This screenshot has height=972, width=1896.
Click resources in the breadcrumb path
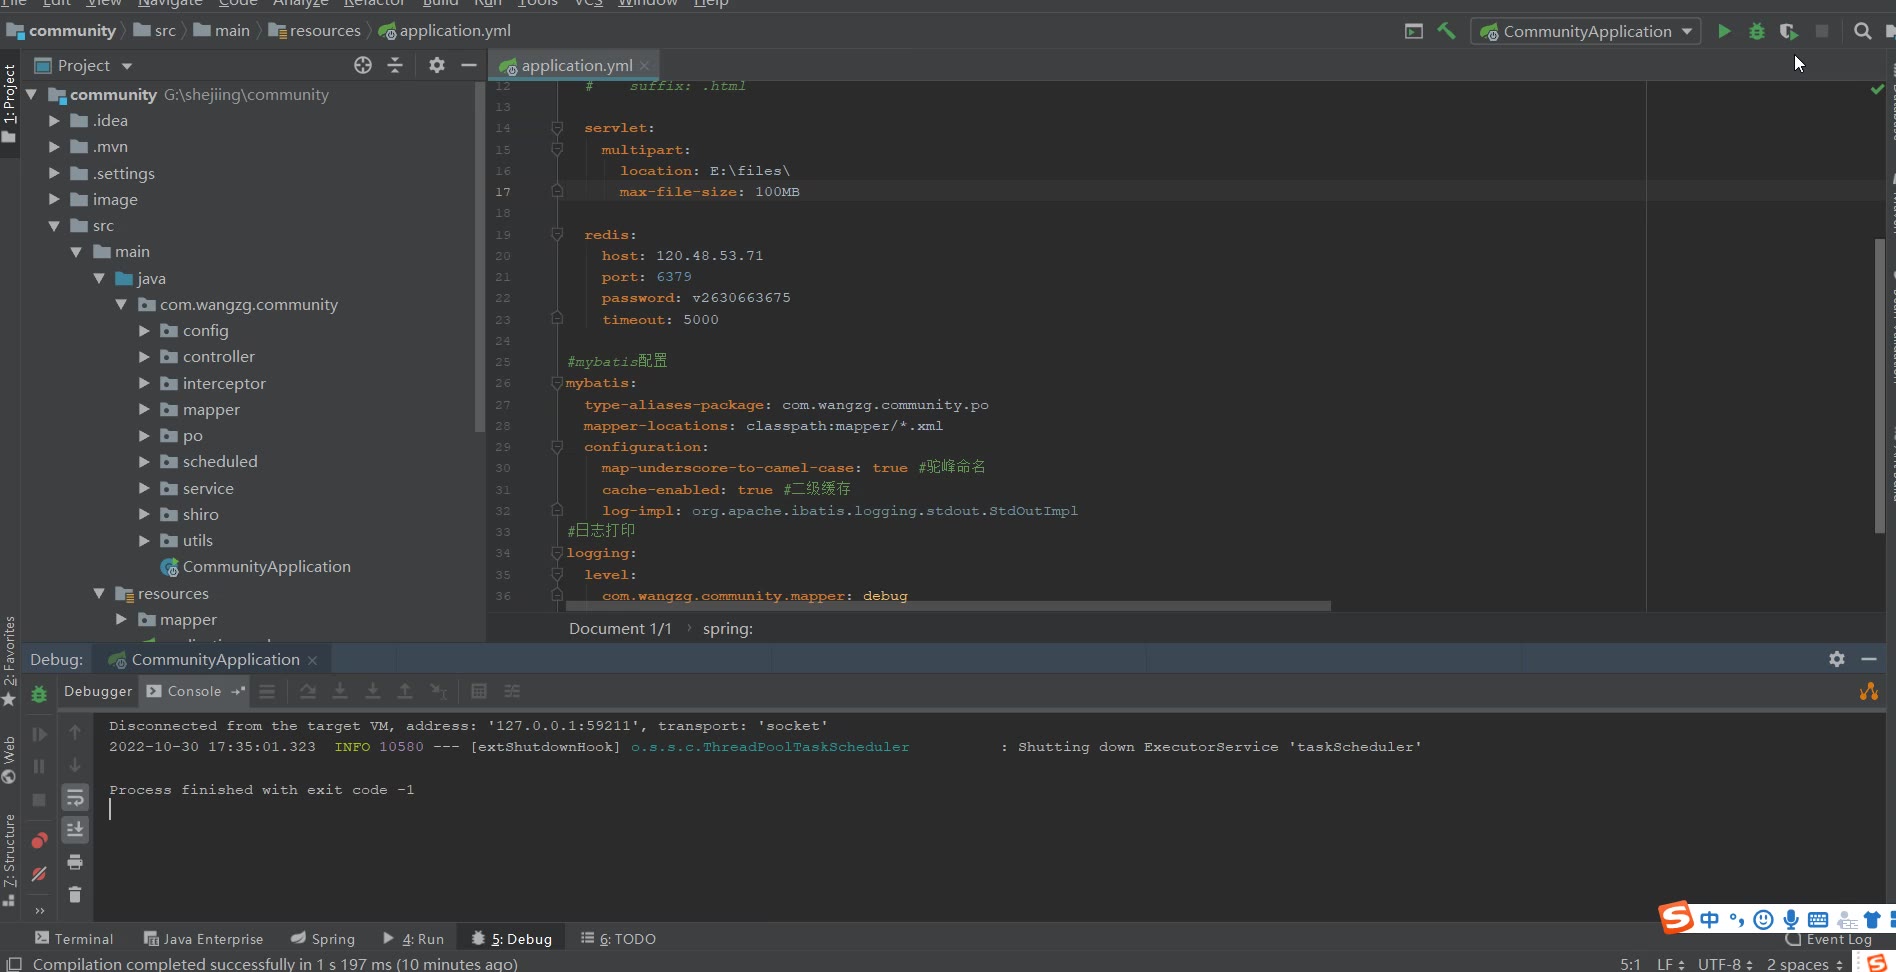click(x=315, y=31)
